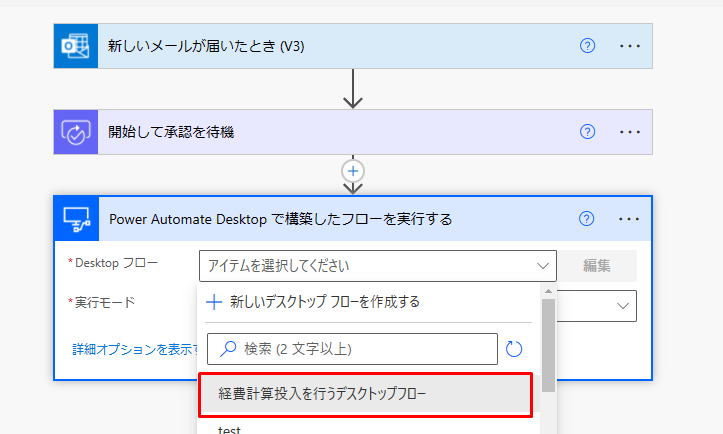Refresh the desktop flow list
This screenshot has height=434, width=723.
click(x=514, y=349)
